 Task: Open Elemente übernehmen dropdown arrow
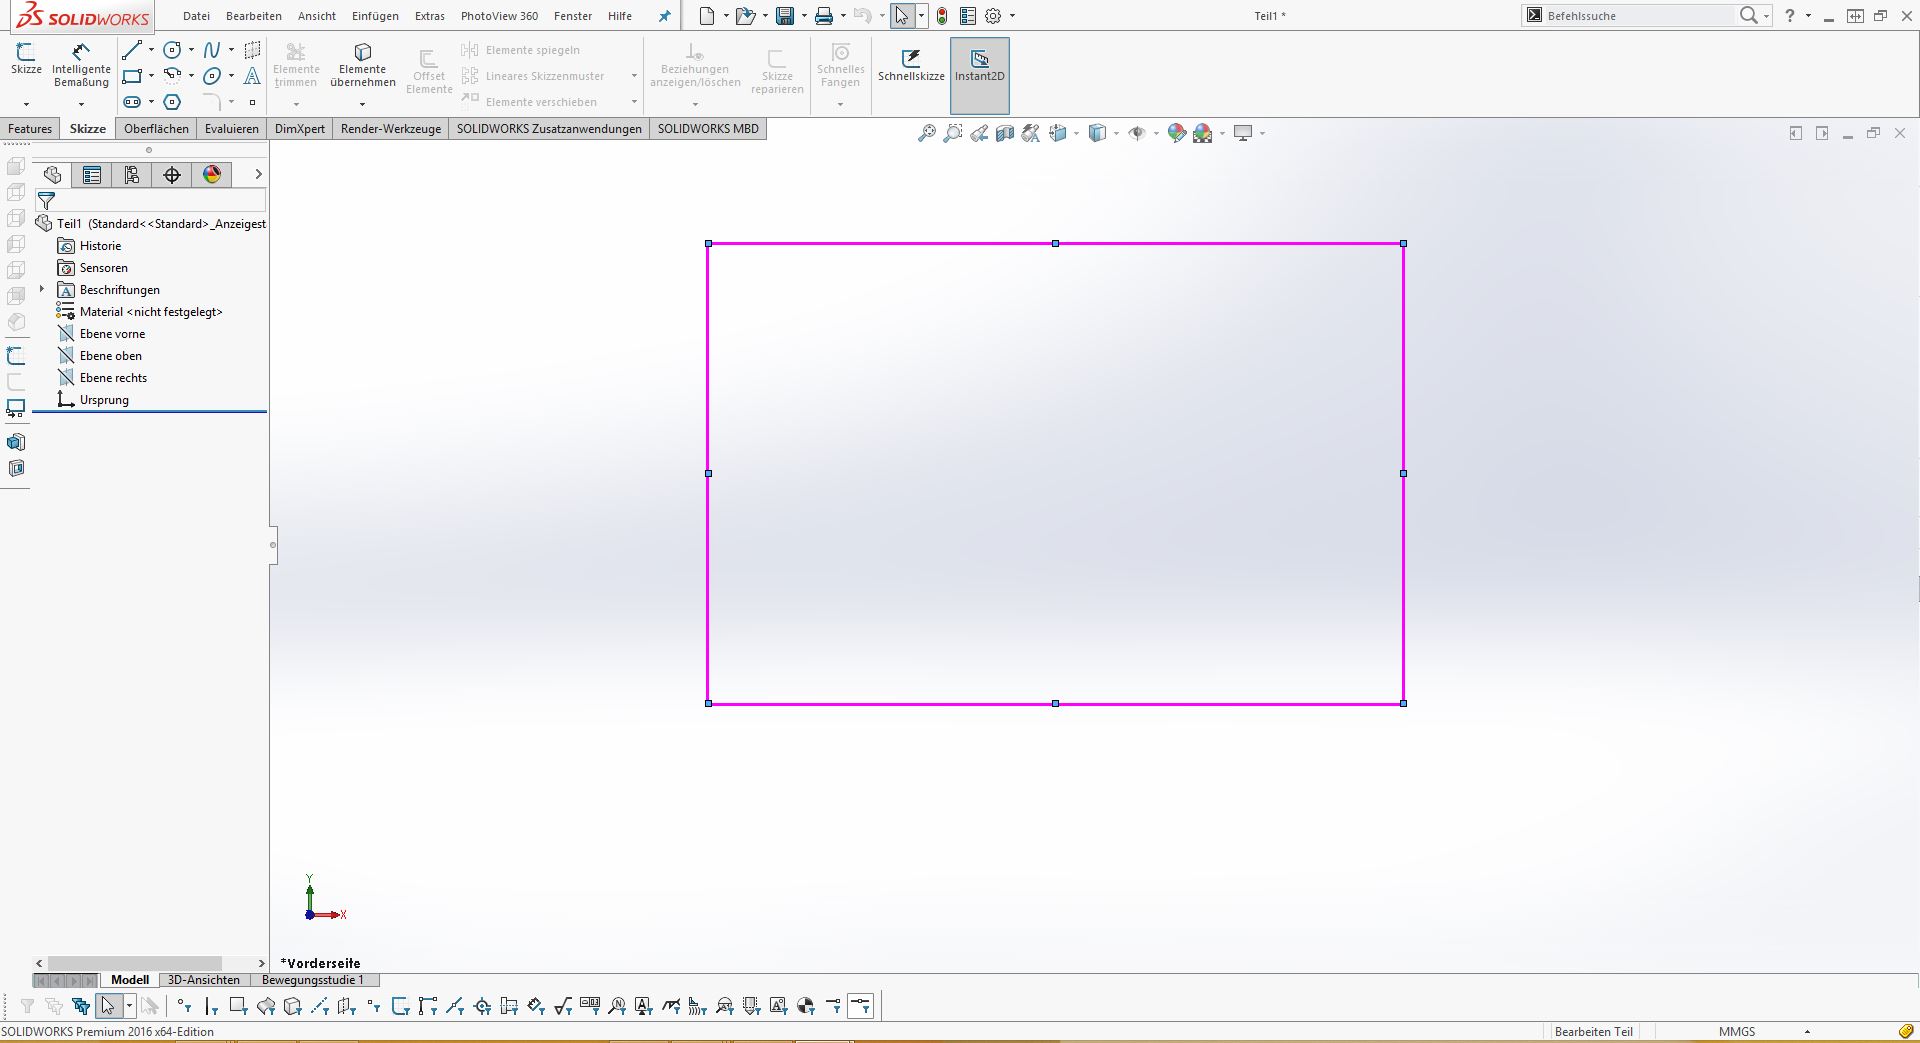(362, 104)
